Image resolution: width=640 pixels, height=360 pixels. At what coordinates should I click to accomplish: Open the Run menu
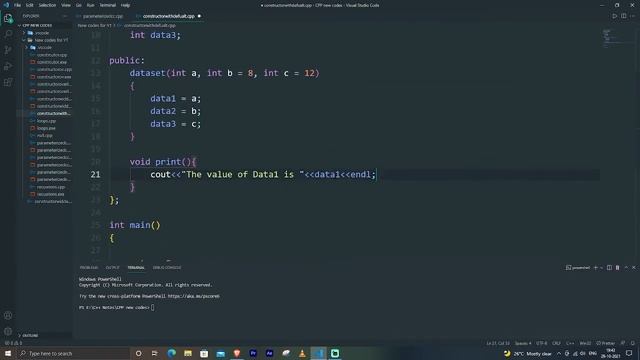[90, 5]
